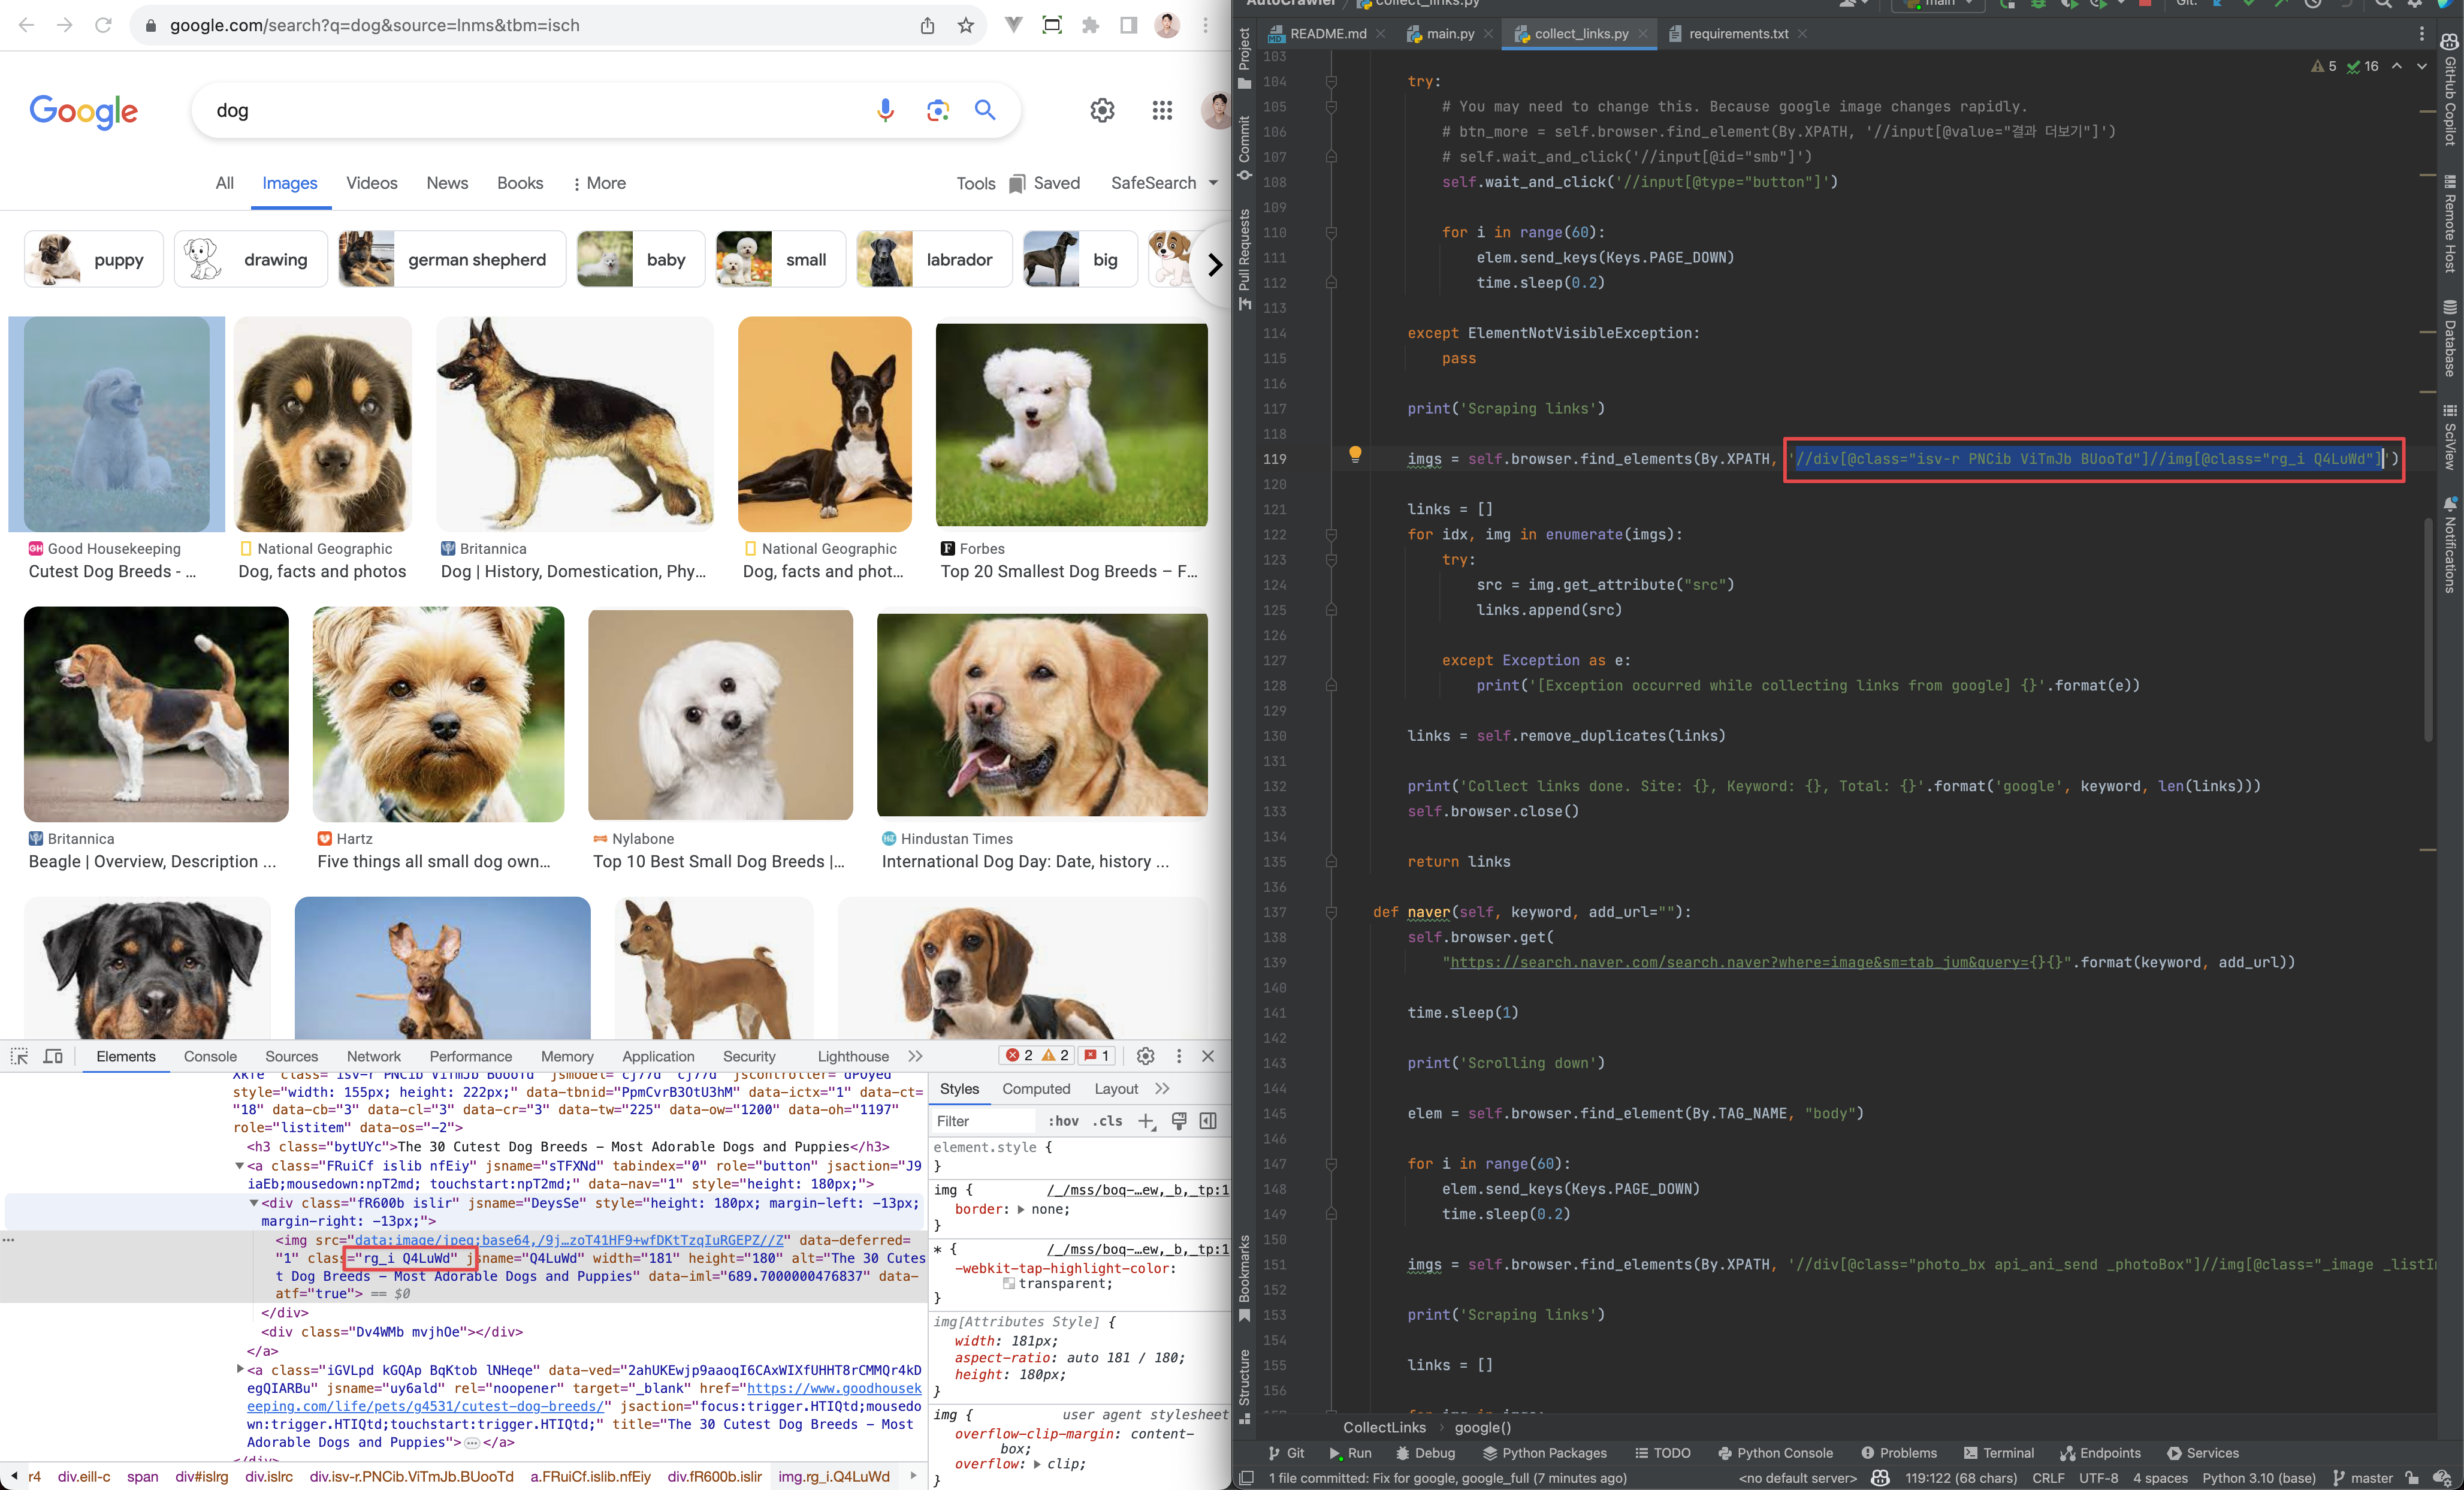Open editor tabs more options menu
The image size is (2464, 1490).
[2422, 34]
